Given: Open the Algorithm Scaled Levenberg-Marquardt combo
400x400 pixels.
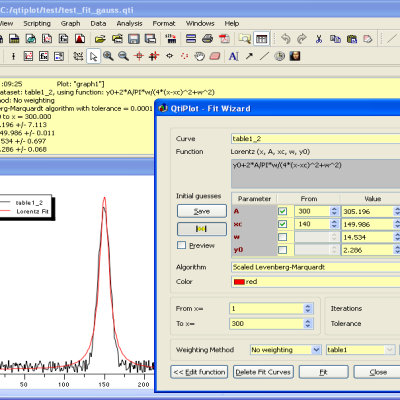Looking at the screenshot, I should 315,267.
